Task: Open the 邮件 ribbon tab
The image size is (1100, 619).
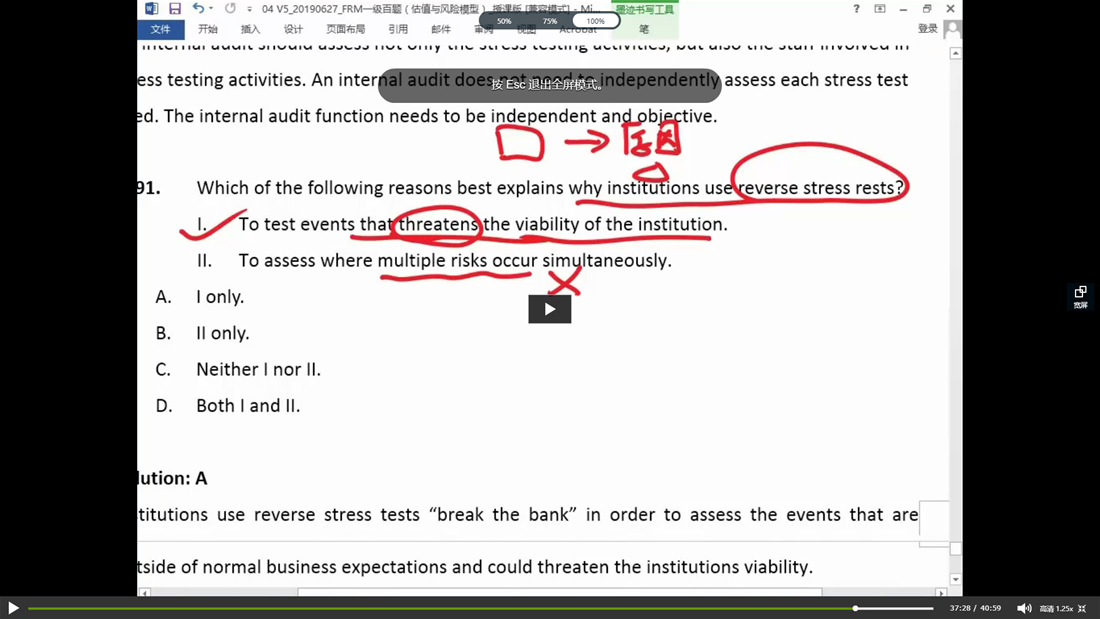Action: (441, 29)
